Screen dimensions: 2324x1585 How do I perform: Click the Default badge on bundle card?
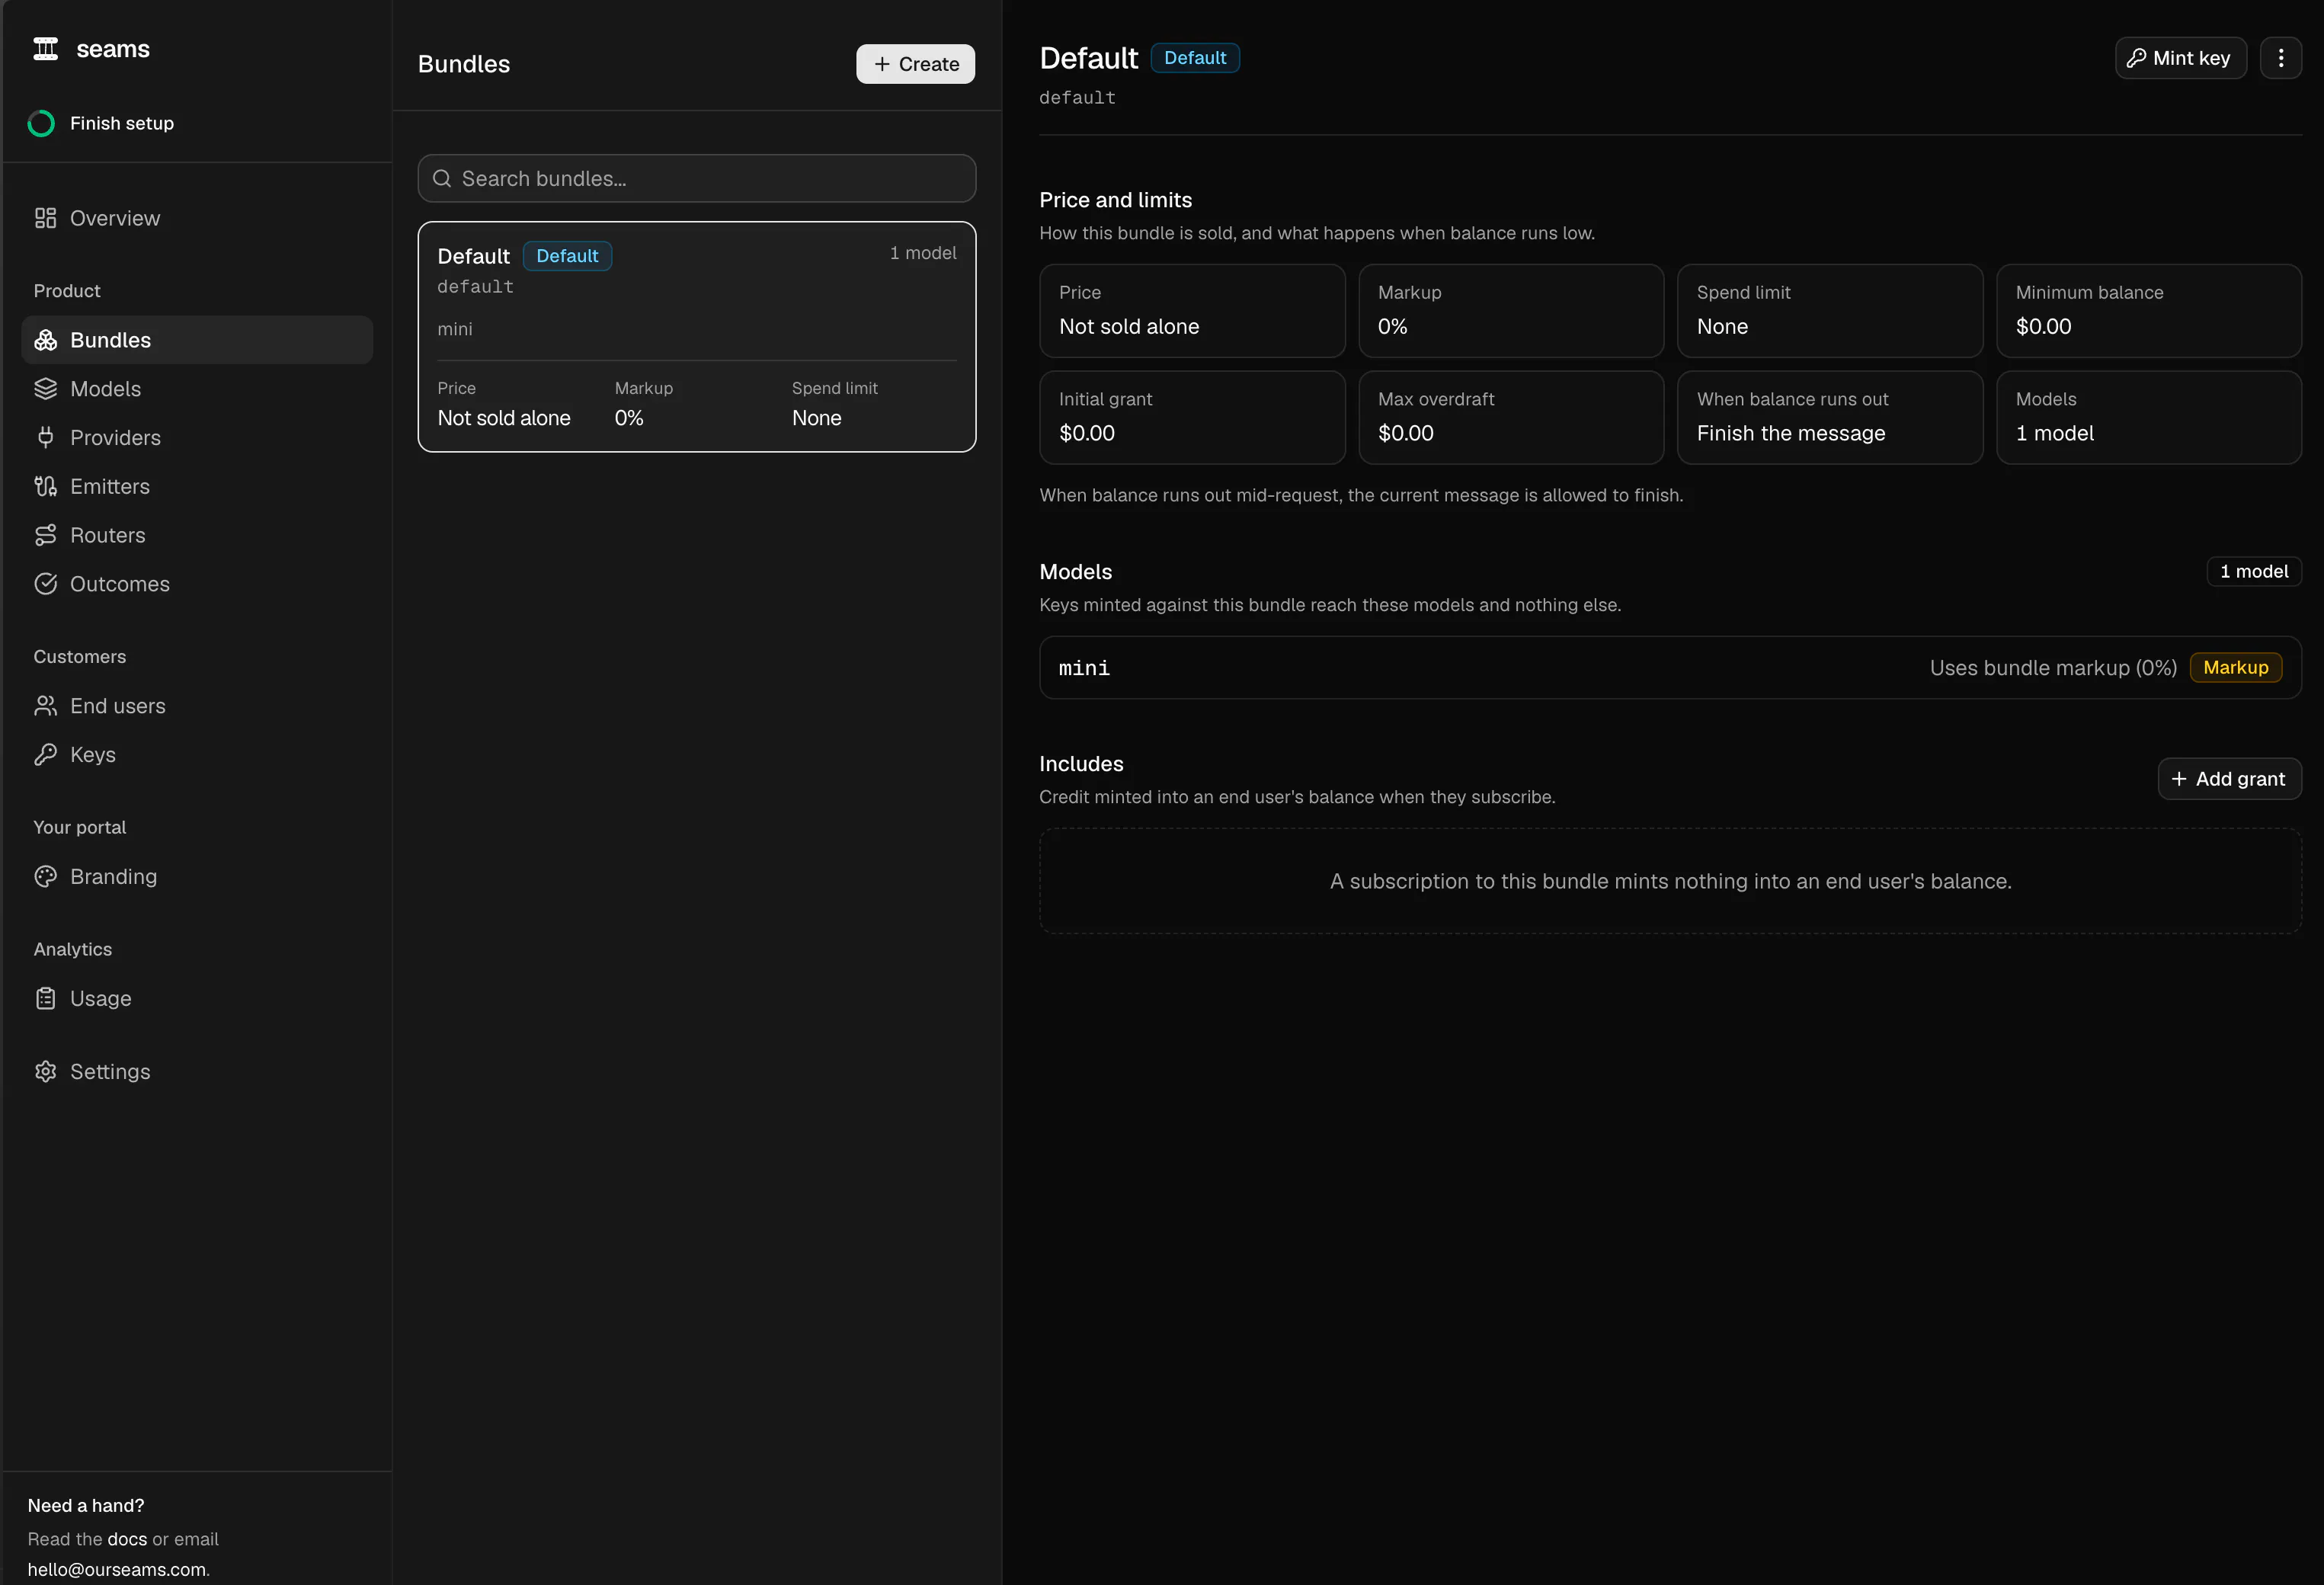tap(567, 256)
